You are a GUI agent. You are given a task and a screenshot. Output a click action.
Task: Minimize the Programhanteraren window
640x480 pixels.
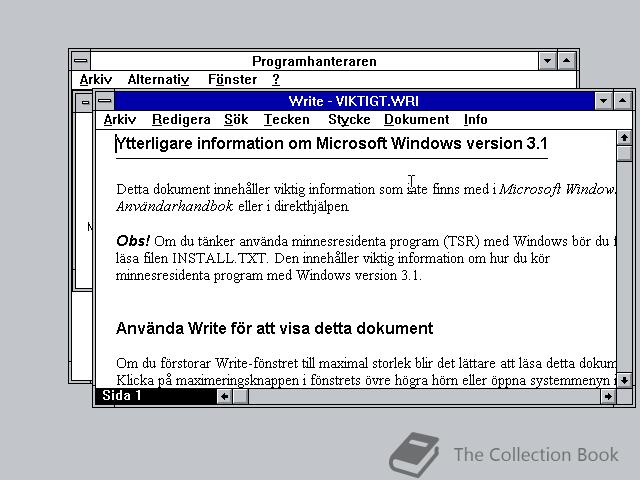pyautogui.click(x=547, y=61)
